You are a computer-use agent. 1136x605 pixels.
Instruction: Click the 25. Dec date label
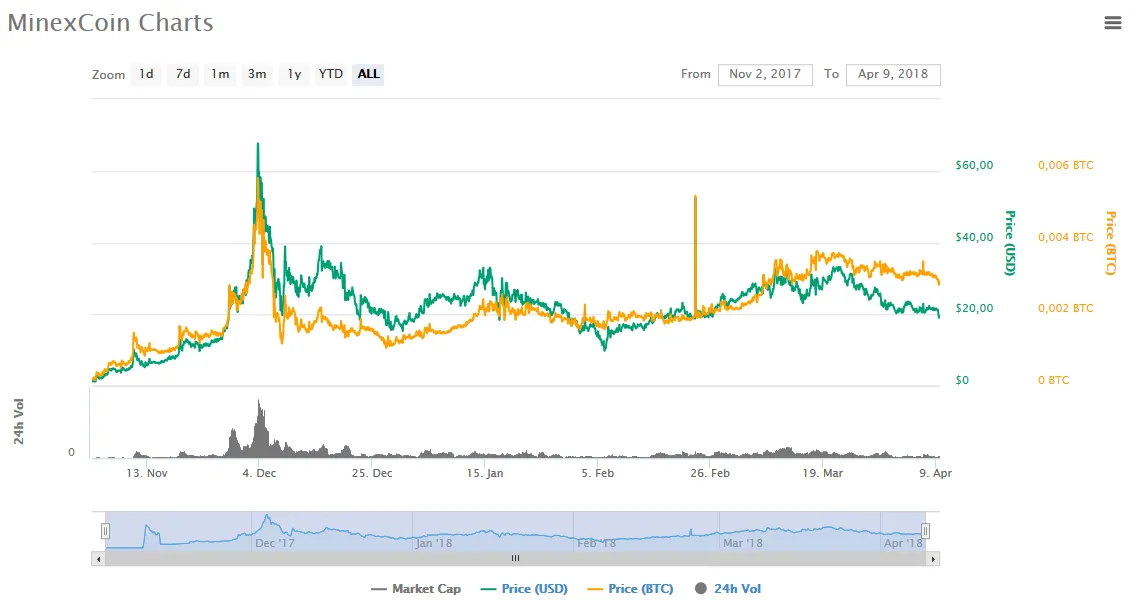point(372,473)
